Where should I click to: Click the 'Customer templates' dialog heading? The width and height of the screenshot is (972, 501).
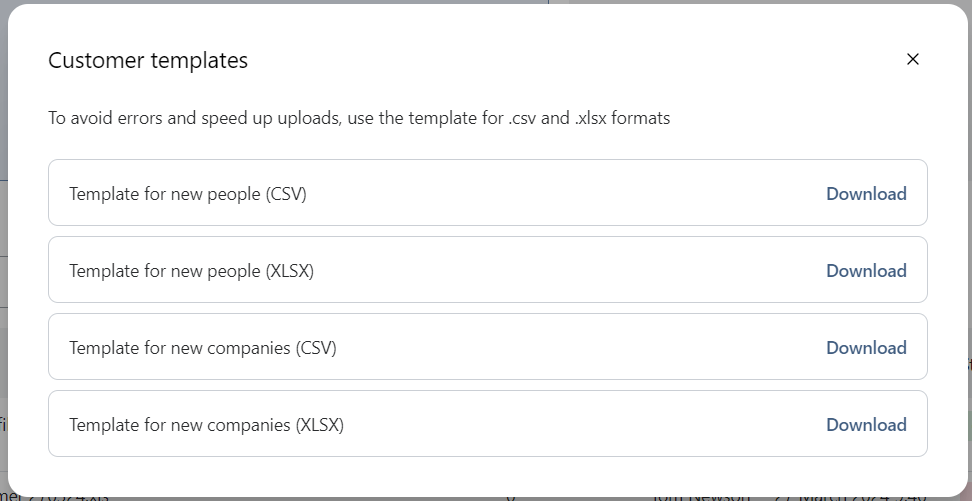148,61
